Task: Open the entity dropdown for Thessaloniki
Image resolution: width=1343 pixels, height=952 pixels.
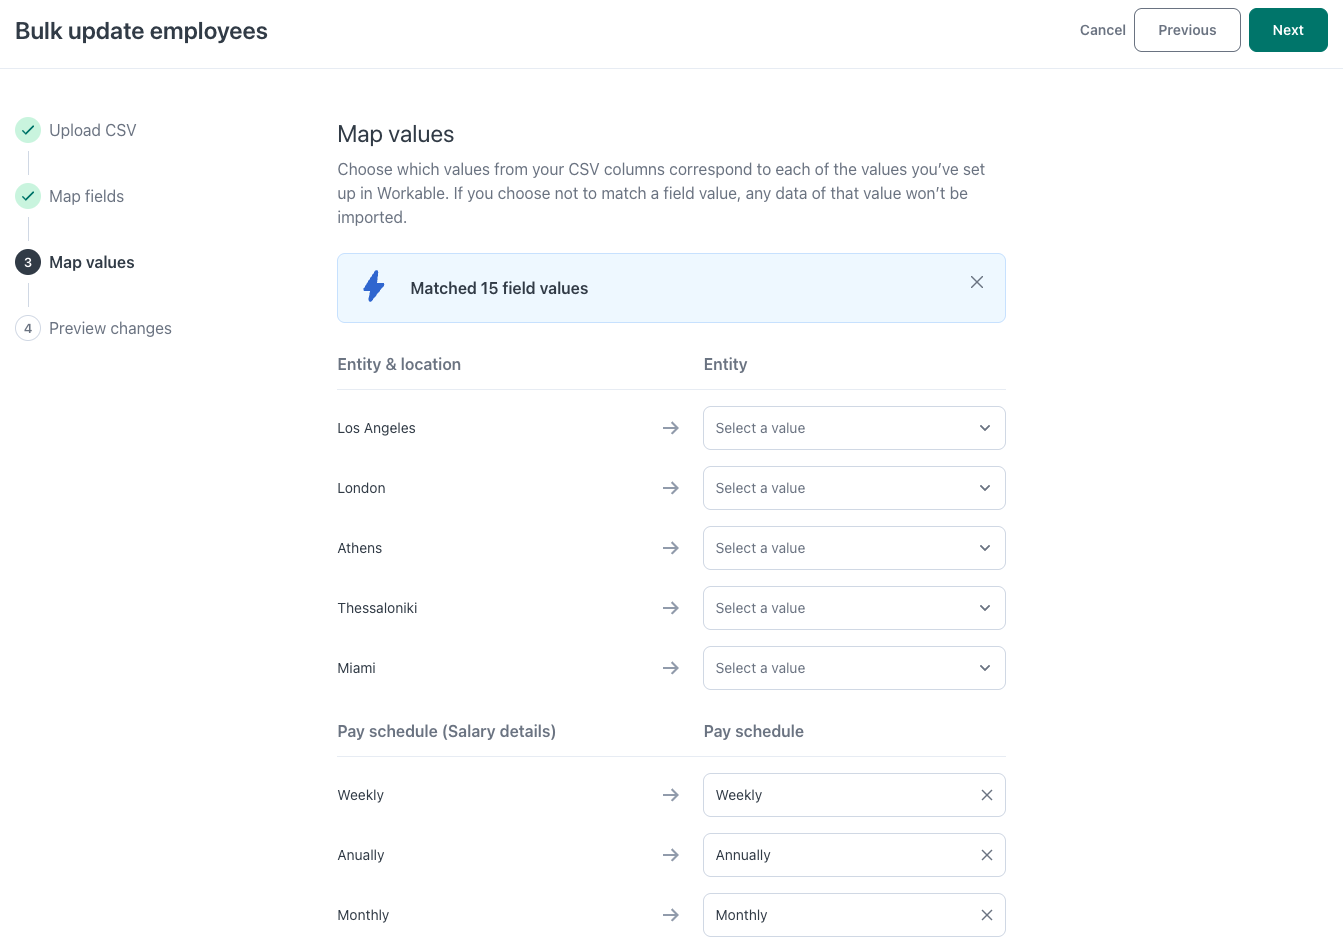Action: click(853, 608)
